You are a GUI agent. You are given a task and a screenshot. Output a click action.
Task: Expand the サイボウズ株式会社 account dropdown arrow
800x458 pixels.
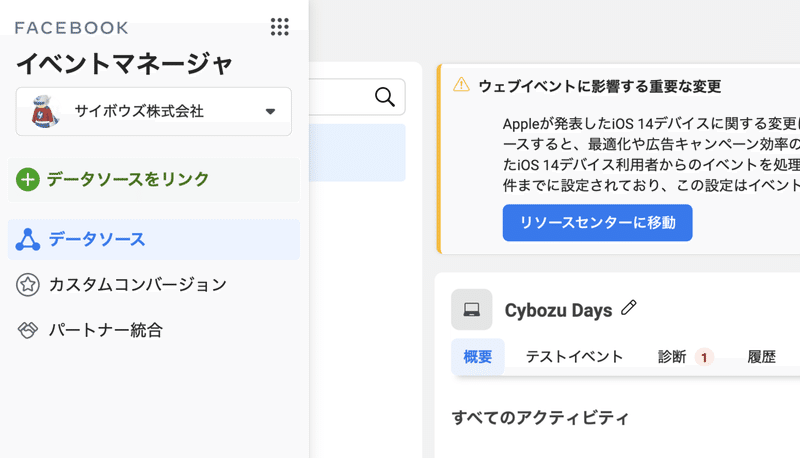click(x=270, y=111)
